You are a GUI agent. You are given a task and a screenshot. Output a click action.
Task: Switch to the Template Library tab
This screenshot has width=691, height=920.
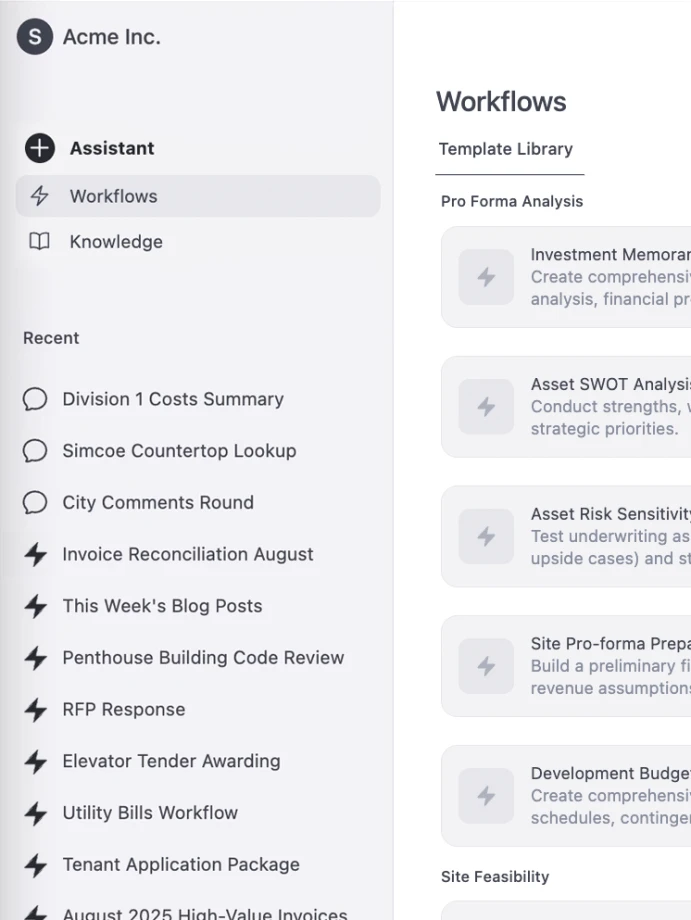coord(506,149)
